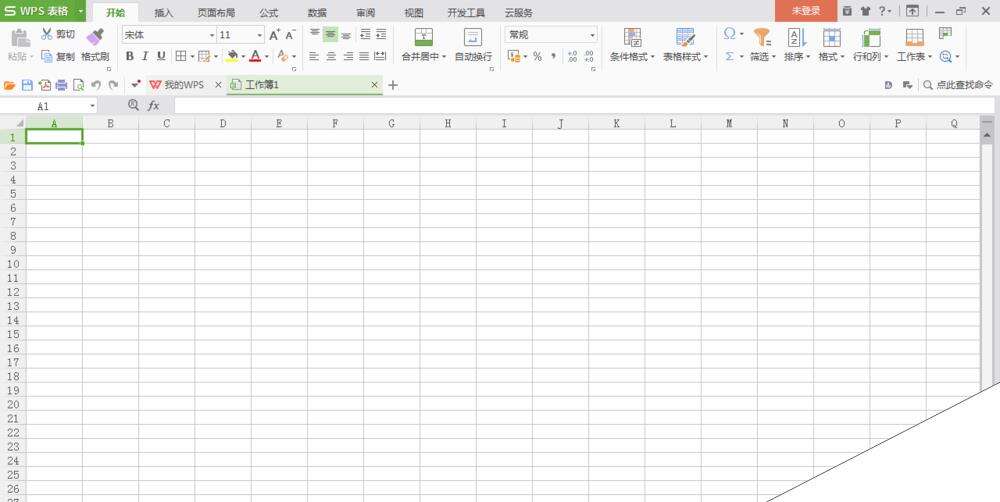This screenshot has width=1000, height=502.
Task: Click the Print icon in quick access bar
Action: point(61,85)
